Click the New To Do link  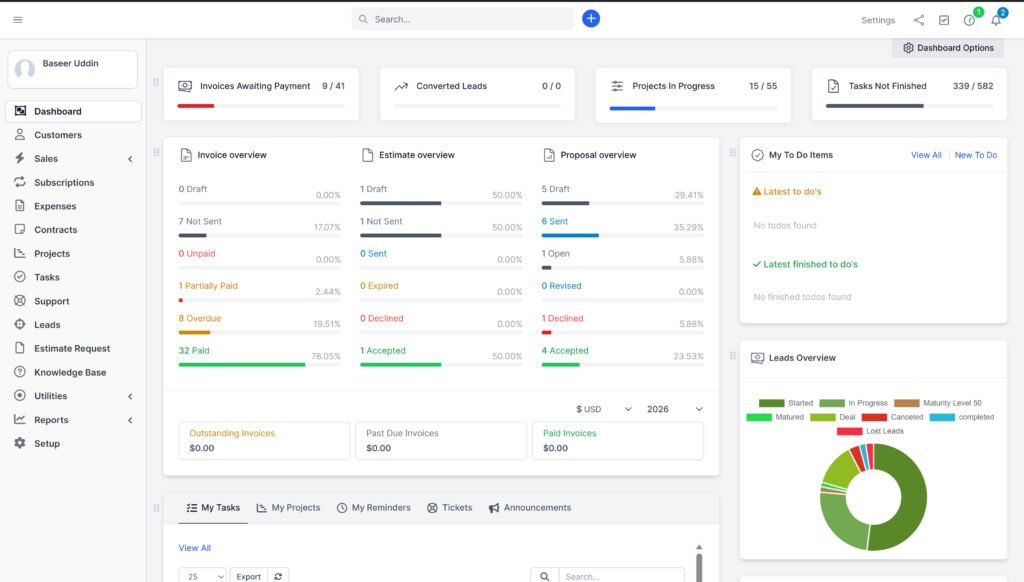click(x=976, y=155)
